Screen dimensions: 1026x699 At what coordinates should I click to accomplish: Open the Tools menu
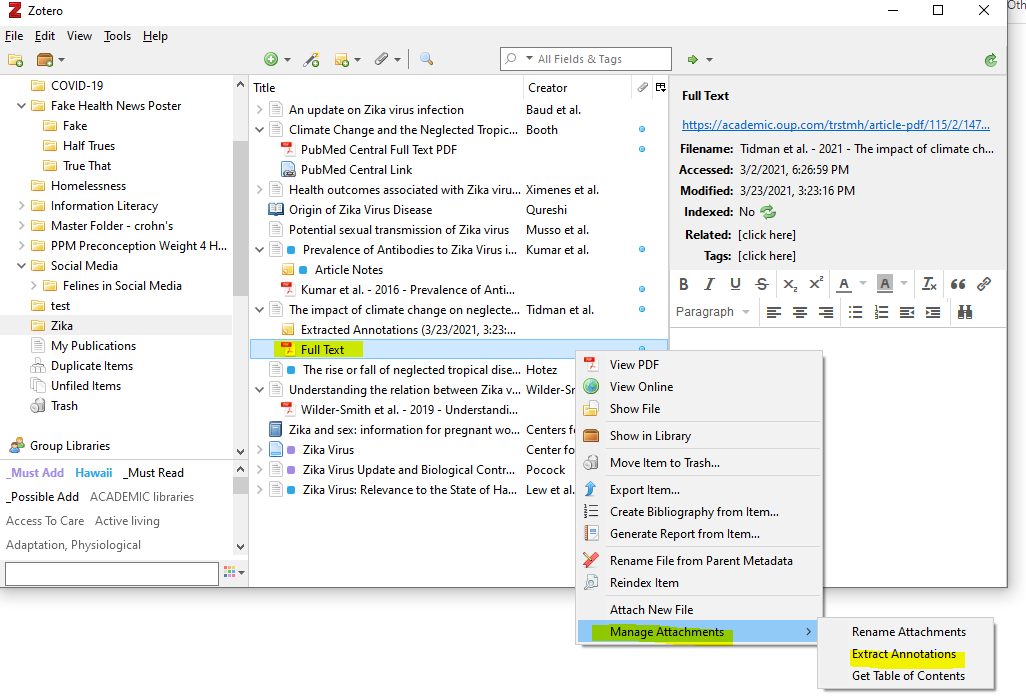coord(117,36)
